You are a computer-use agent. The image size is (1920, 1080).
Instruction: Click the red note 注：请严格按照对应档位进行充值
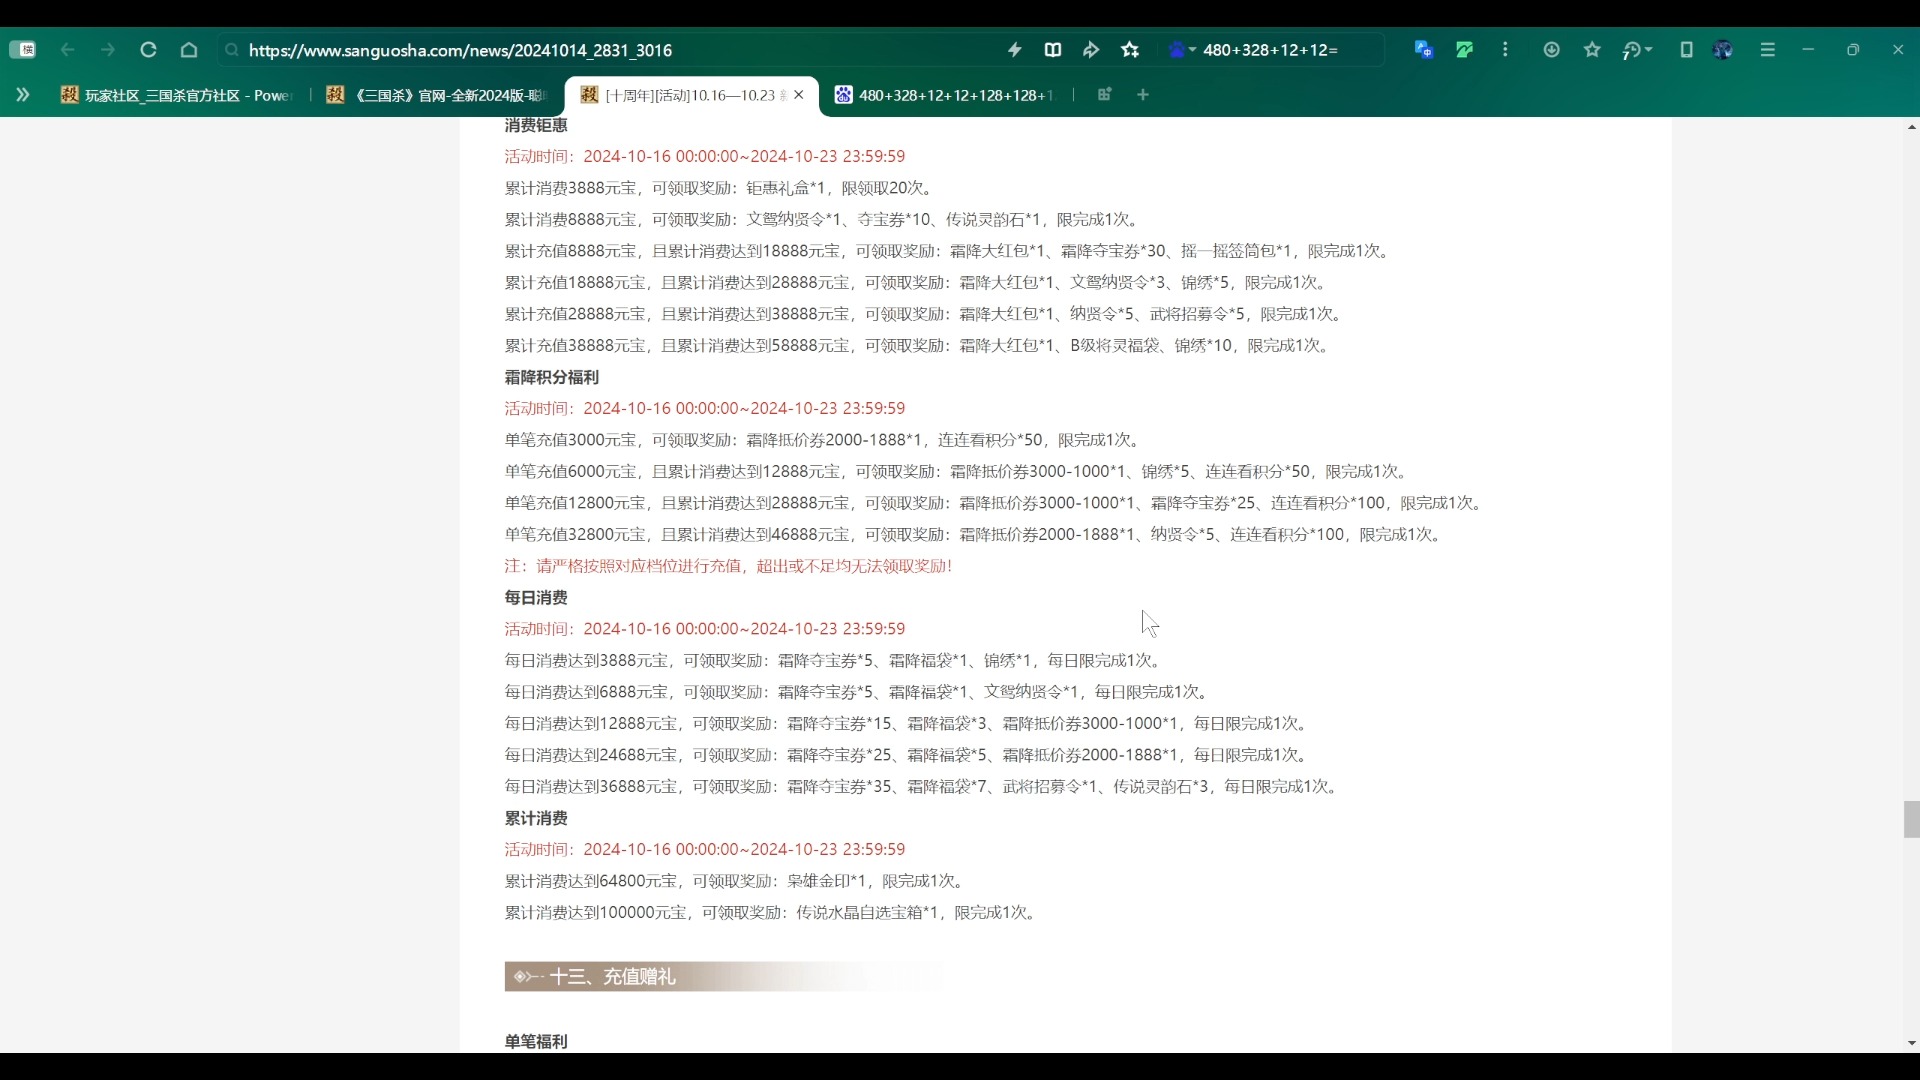coord(728,566)
